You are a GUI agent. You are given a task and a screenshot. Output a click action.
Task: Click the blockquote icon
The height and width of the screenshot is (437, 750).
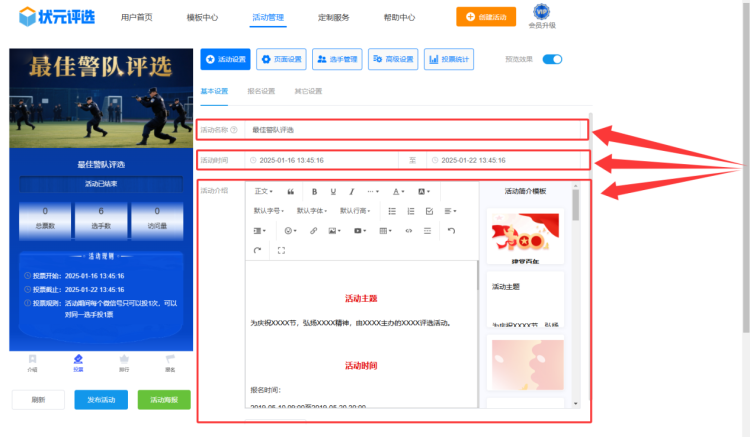point(291,191)
